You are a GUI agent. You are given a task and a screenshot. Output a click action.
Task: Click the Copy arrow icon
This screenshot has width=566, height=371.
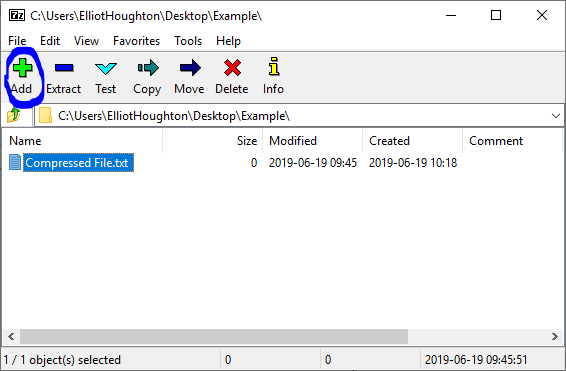tap(148, 68)
